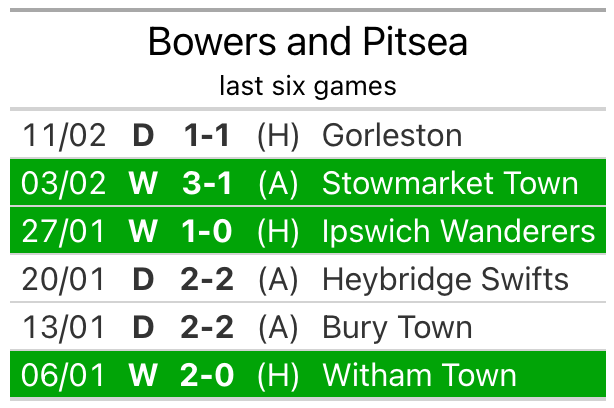This screenshot has height=408, width=614.
Task: Open Ipswich Wanderers team page
Action: point(458,231)
